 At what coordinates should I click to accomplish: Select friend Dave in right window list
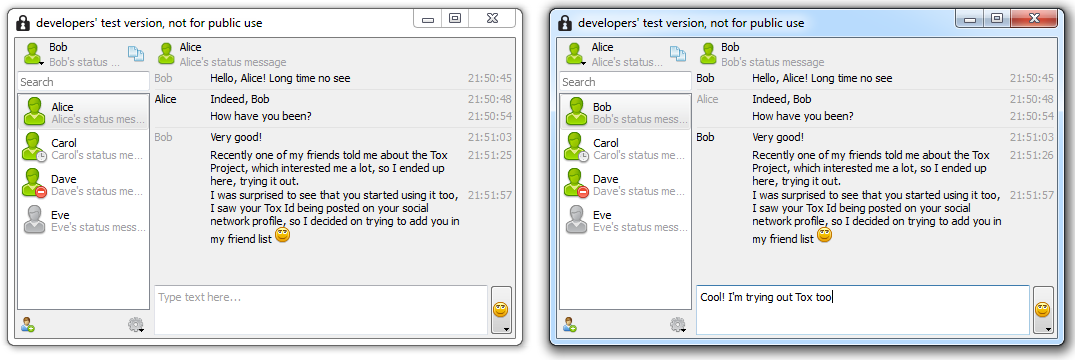pyautogui.click(x=625, y=184)
